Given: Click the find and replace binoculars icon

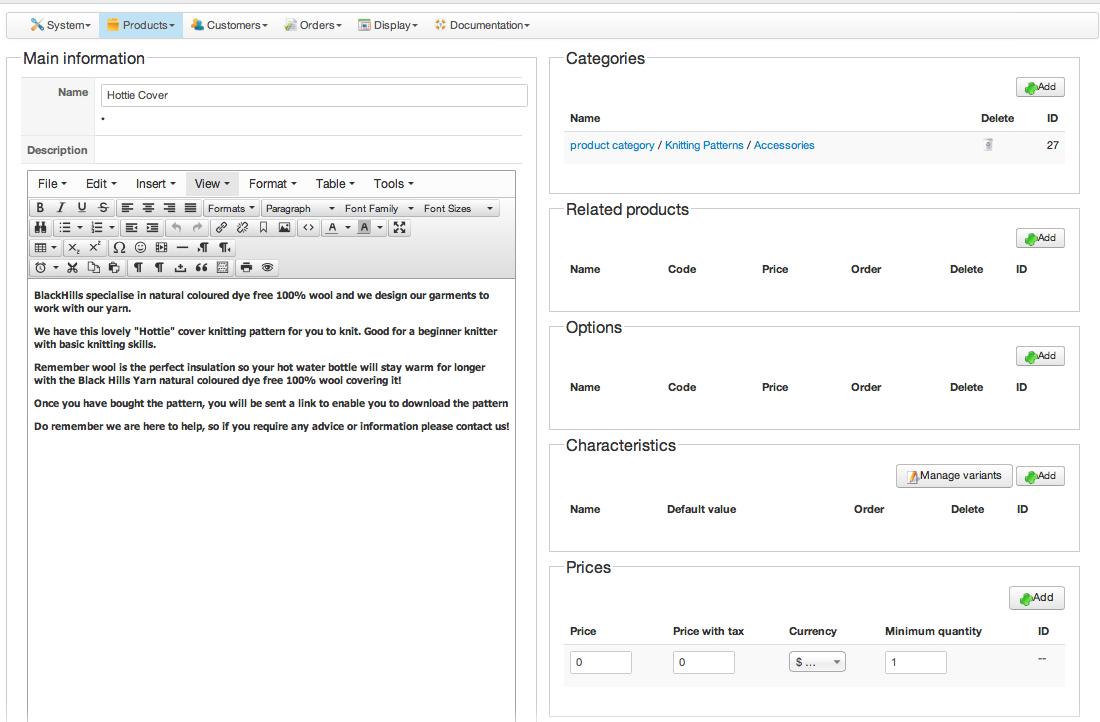Looking at the screenshot, I should [40, 228].
